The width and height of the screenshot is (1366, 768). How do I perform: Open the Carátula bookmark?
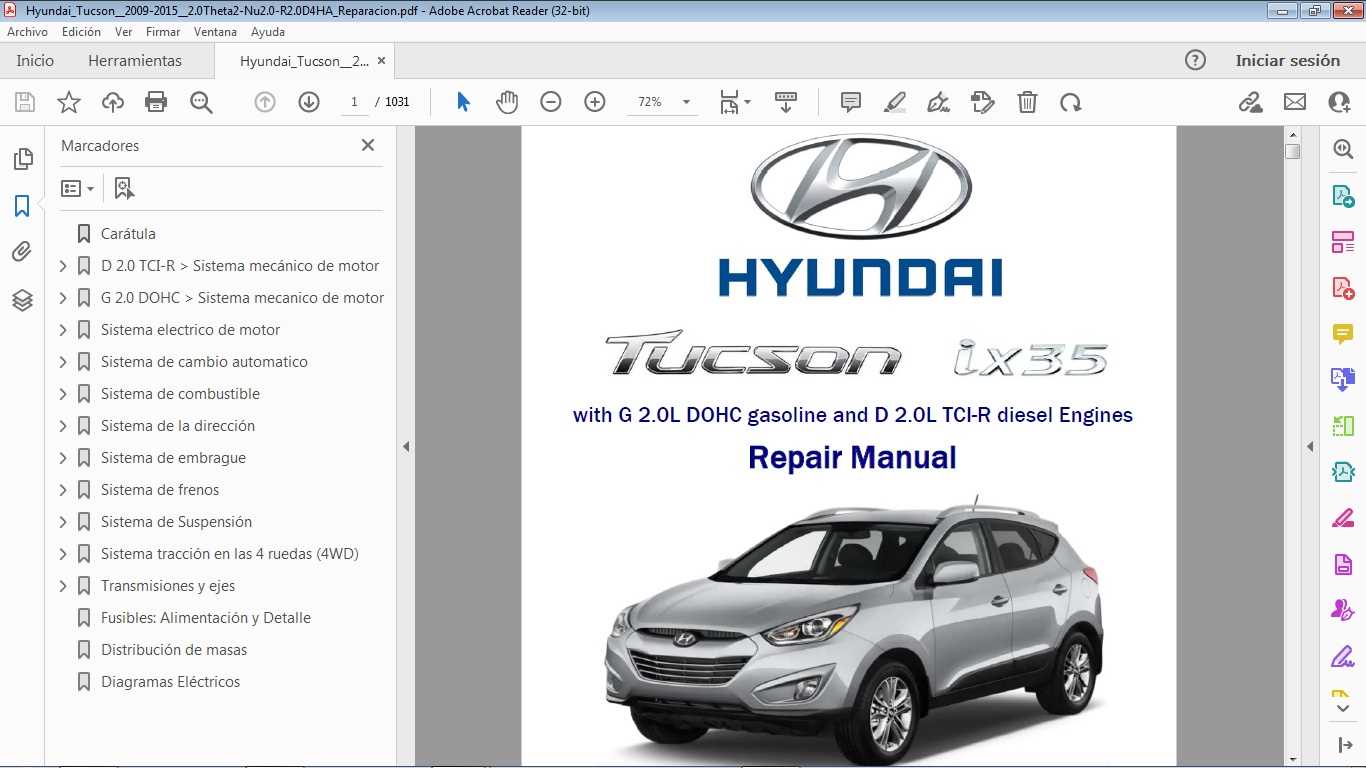click(x=128, y=234)
